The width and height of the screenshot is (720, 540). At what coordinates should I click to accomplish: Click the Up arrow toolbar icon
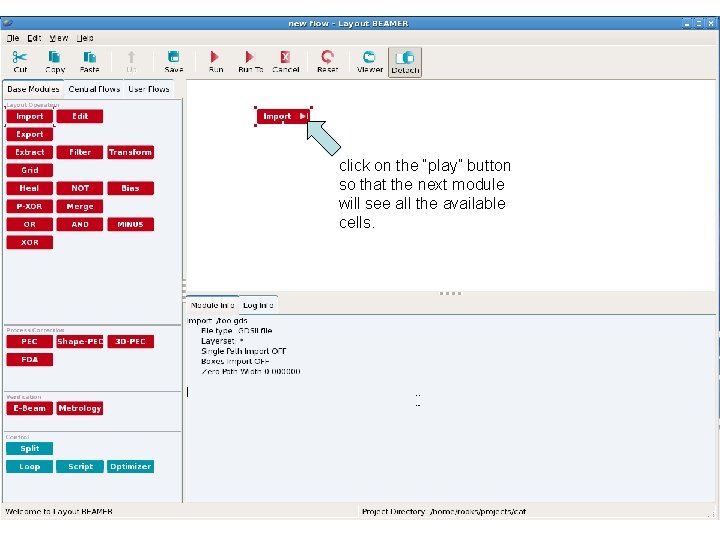131,57
